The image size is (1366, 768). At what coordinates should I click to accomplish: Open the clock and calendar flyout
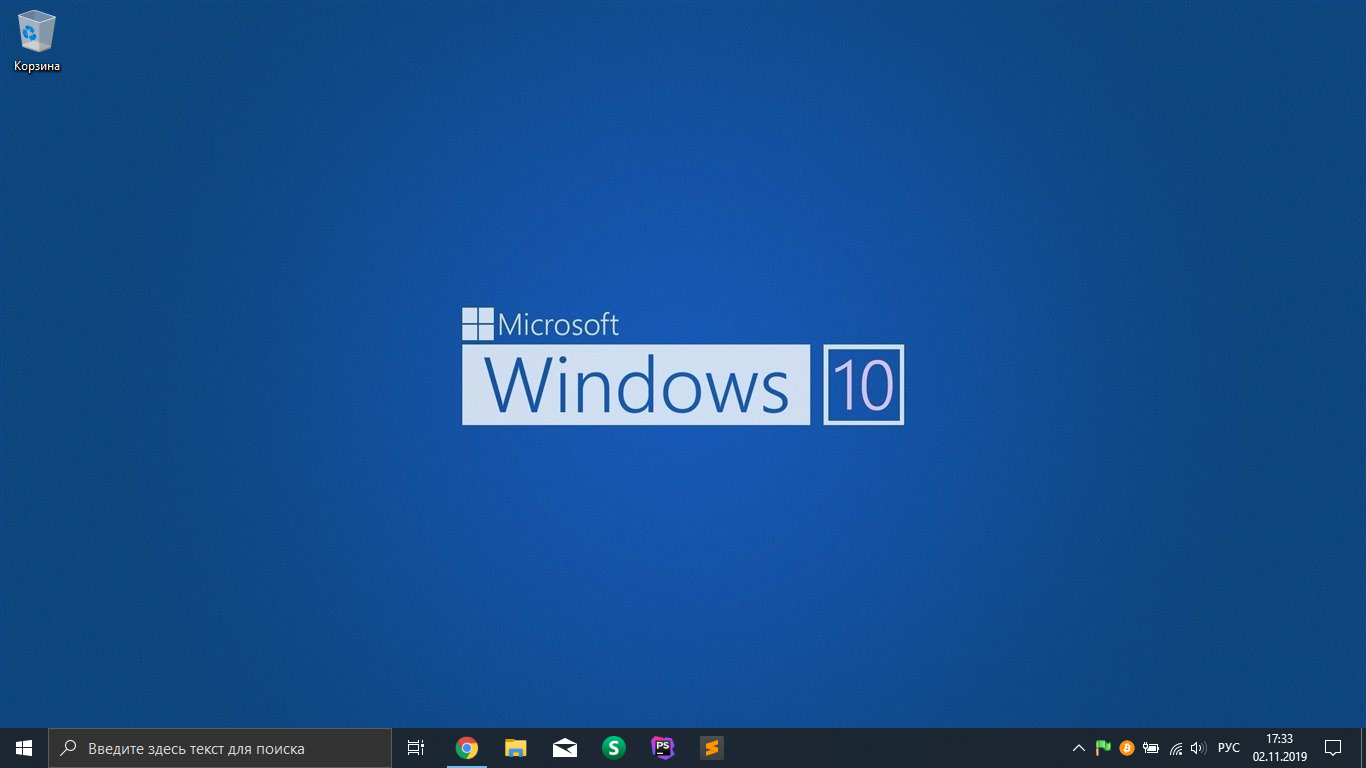(x=1279, y=748)
